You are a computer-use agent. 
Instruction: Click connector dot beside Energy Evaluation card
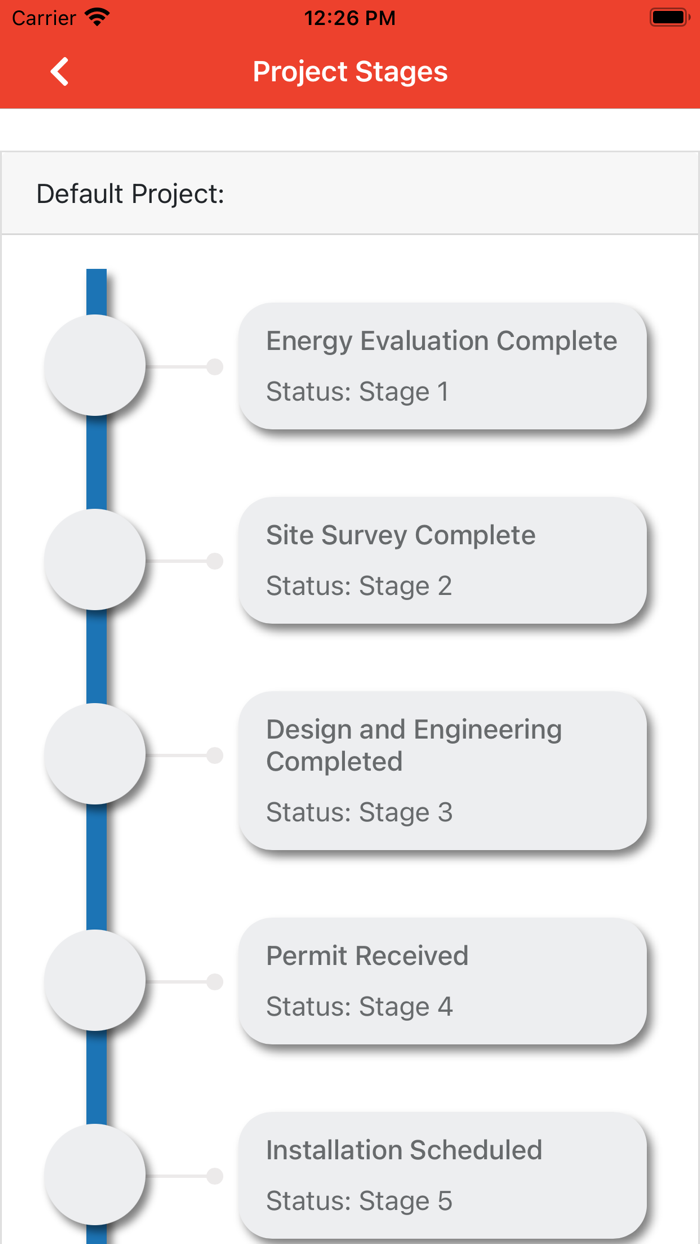(215, 367)
